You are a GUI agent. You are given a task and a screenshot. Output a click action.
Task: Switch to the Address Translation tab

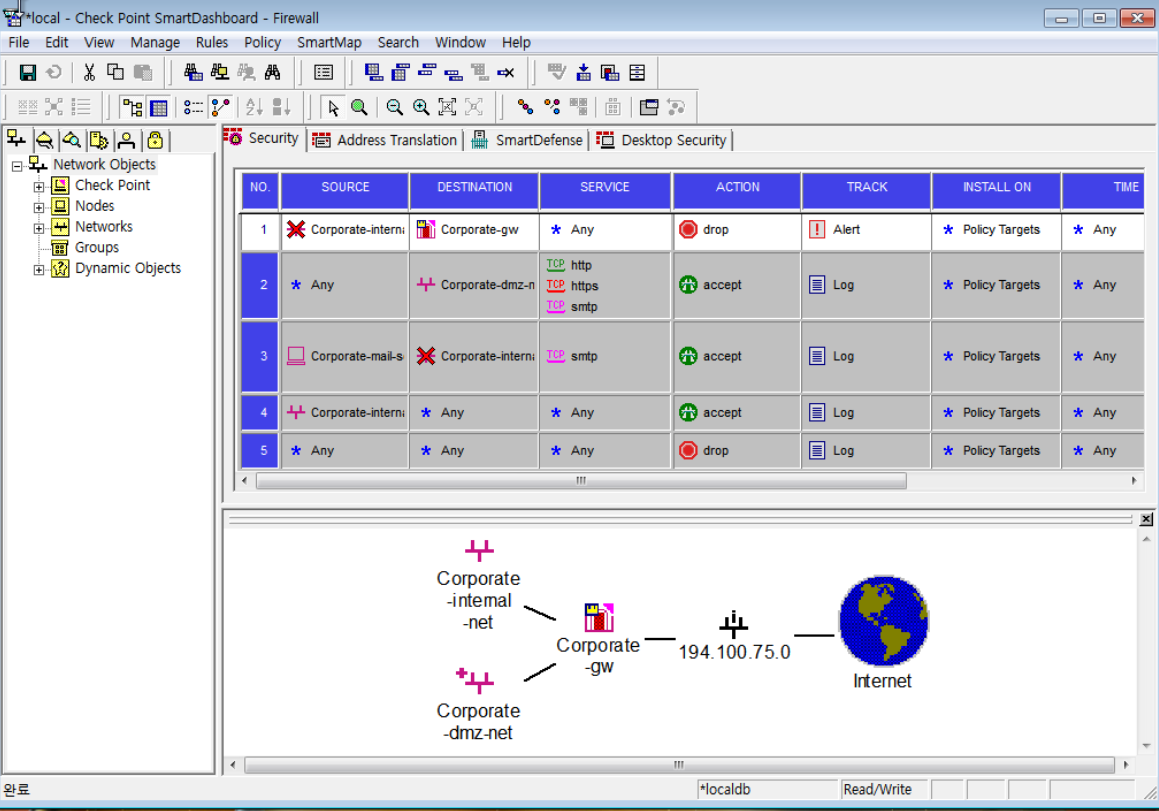coord(385,140)
